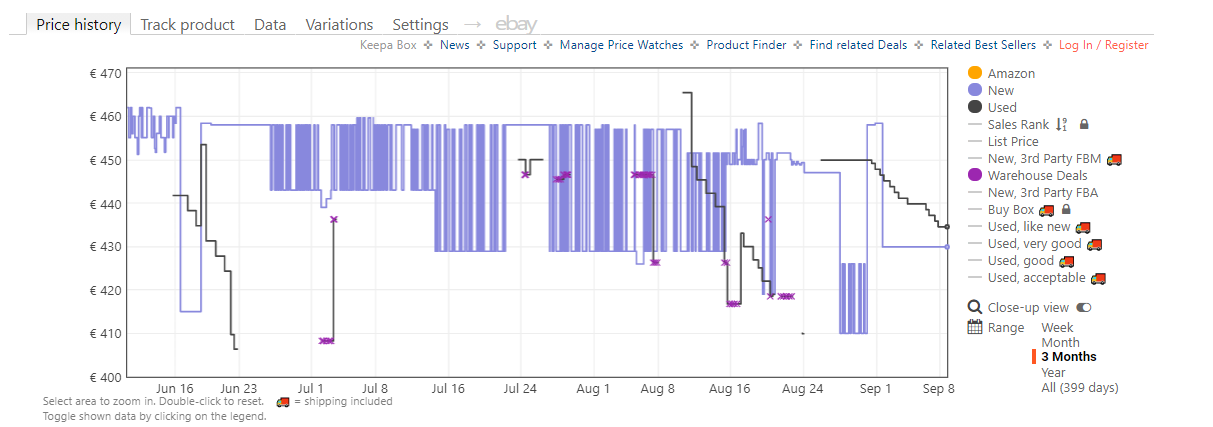Switch on the Close-up view toggle
The width and height of the screenshot is (1213, 427).
(1084, 308)
